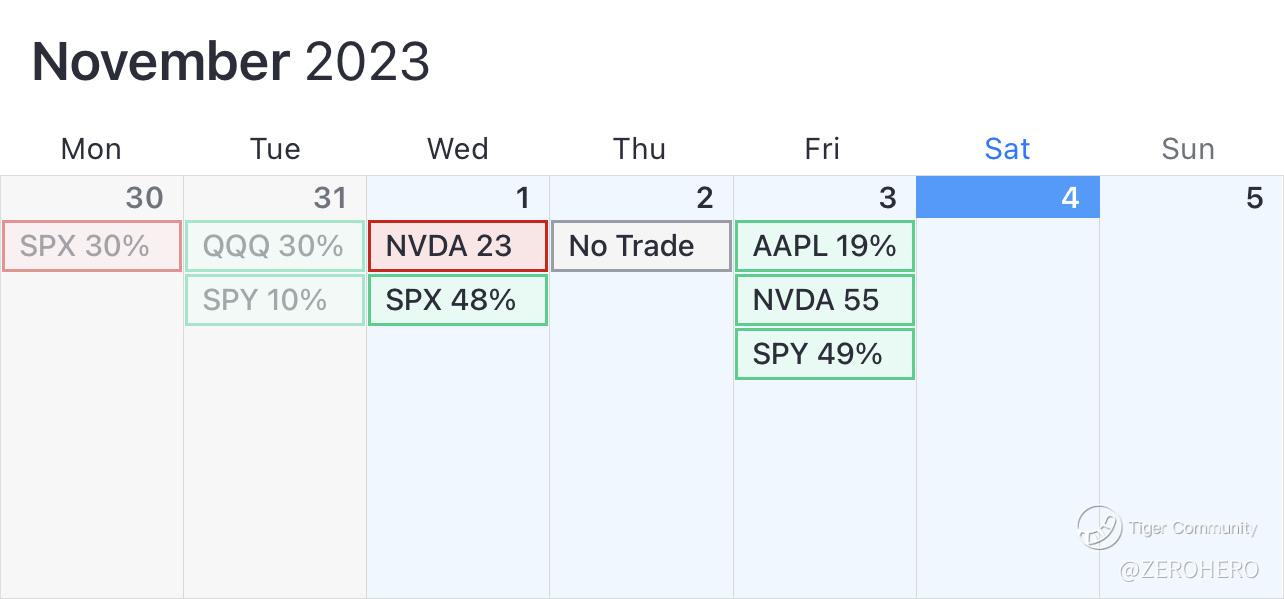1284x599 pixels.
Task: Click the Tiger Community logo icon
Action: click(x=1099, y=527)
